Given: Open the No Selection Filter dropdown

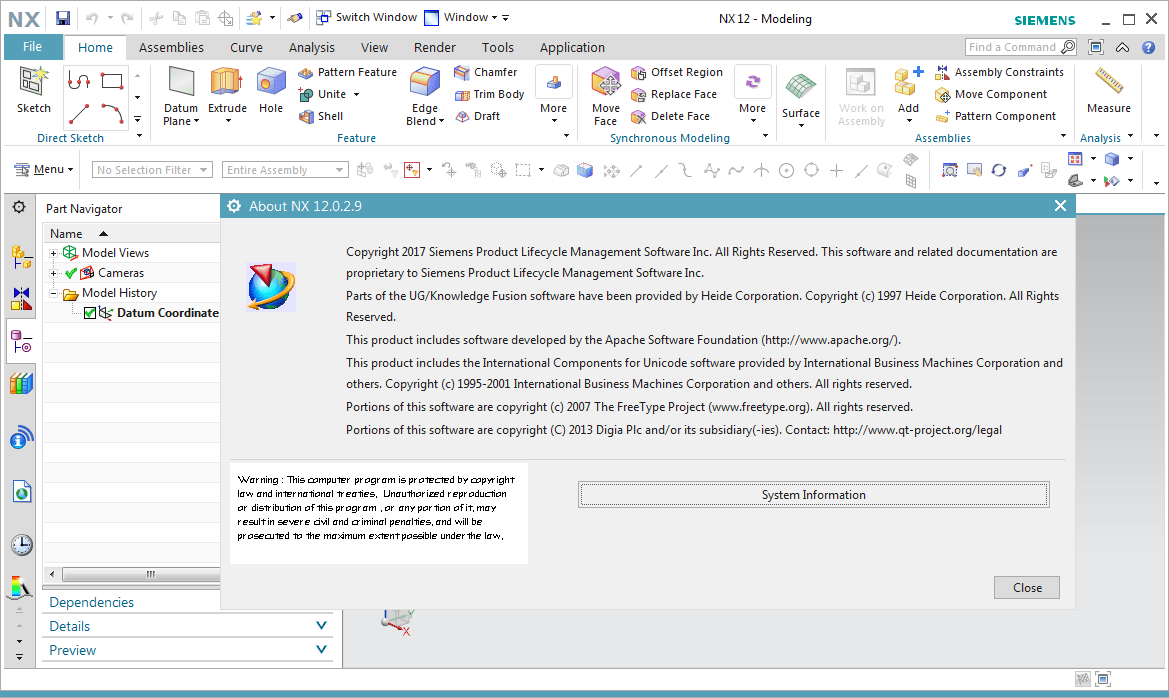Looking at the screenshot, I should pos(152,170).
